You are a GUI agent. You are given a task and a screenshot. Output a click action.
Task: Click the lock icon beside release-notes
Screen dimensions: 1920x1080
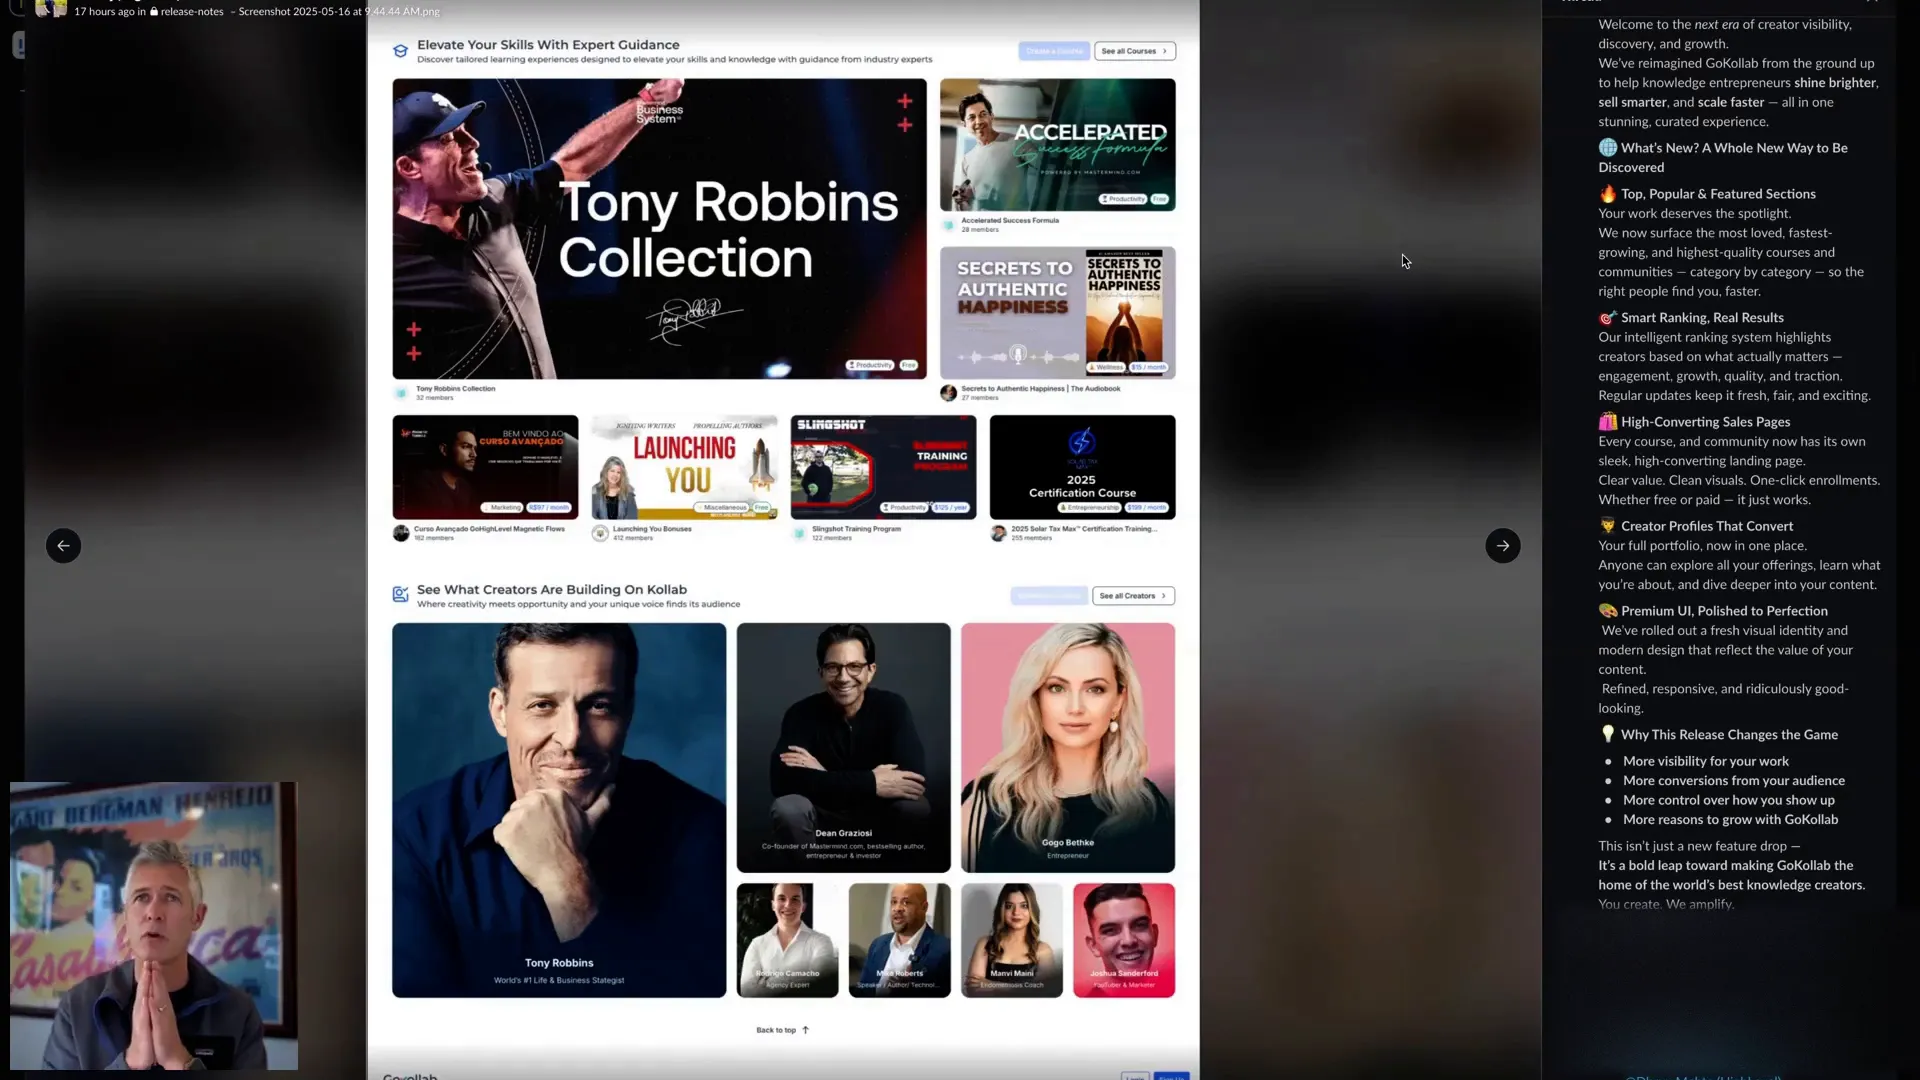pyautogui.click(x=154, y=12)
